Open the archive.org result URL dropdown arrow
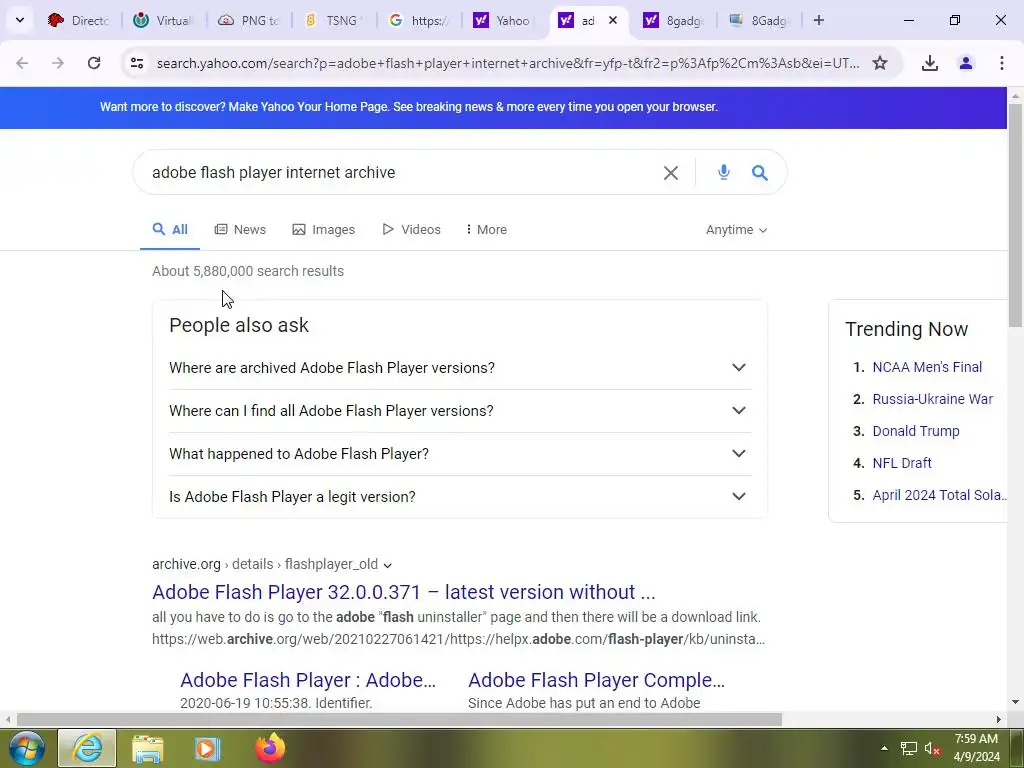 click(x=387, y=565)
